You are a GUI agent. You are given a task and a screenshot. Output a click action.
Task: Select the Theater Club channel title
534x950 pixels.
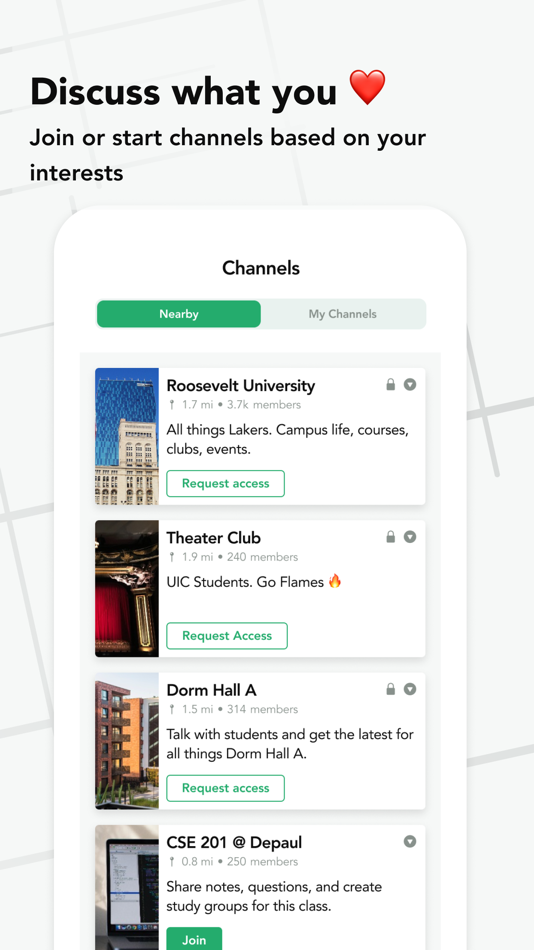[x=213, y=538]
